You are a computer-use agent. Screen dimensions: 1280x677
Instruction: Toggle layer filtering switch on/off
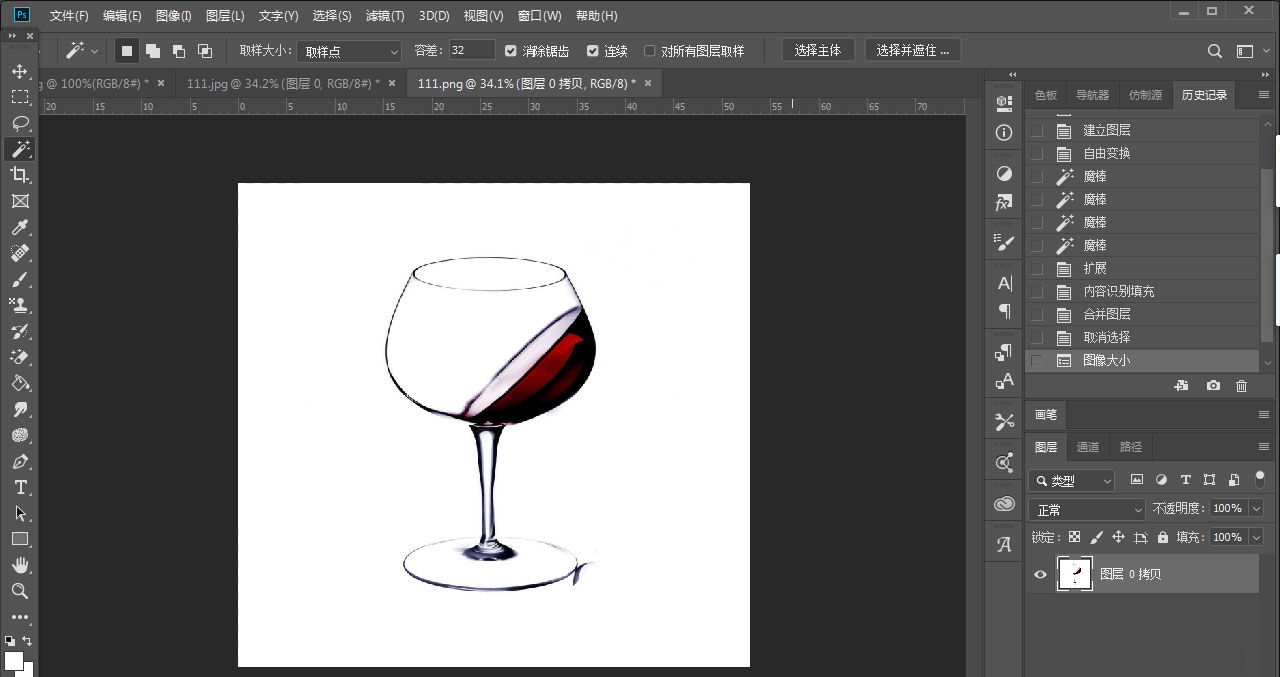click(1260, 478)
